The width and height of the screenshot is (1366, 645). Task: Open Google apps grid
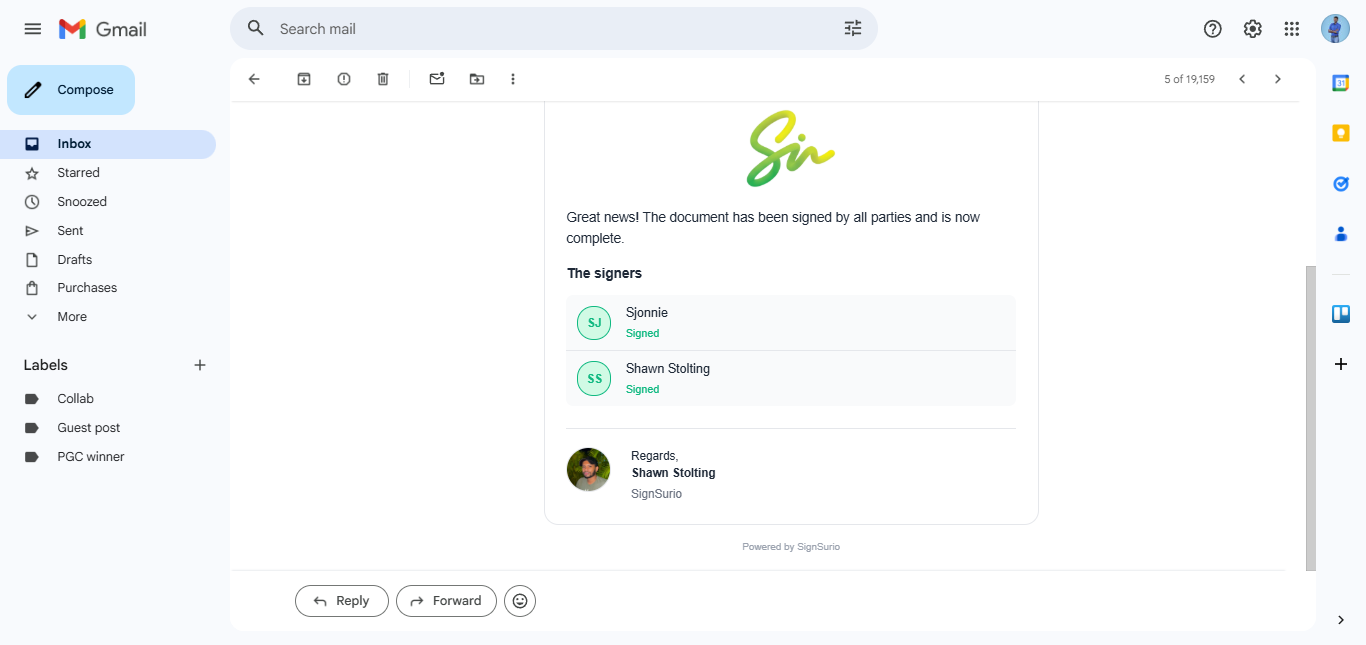coord(1292,29)
